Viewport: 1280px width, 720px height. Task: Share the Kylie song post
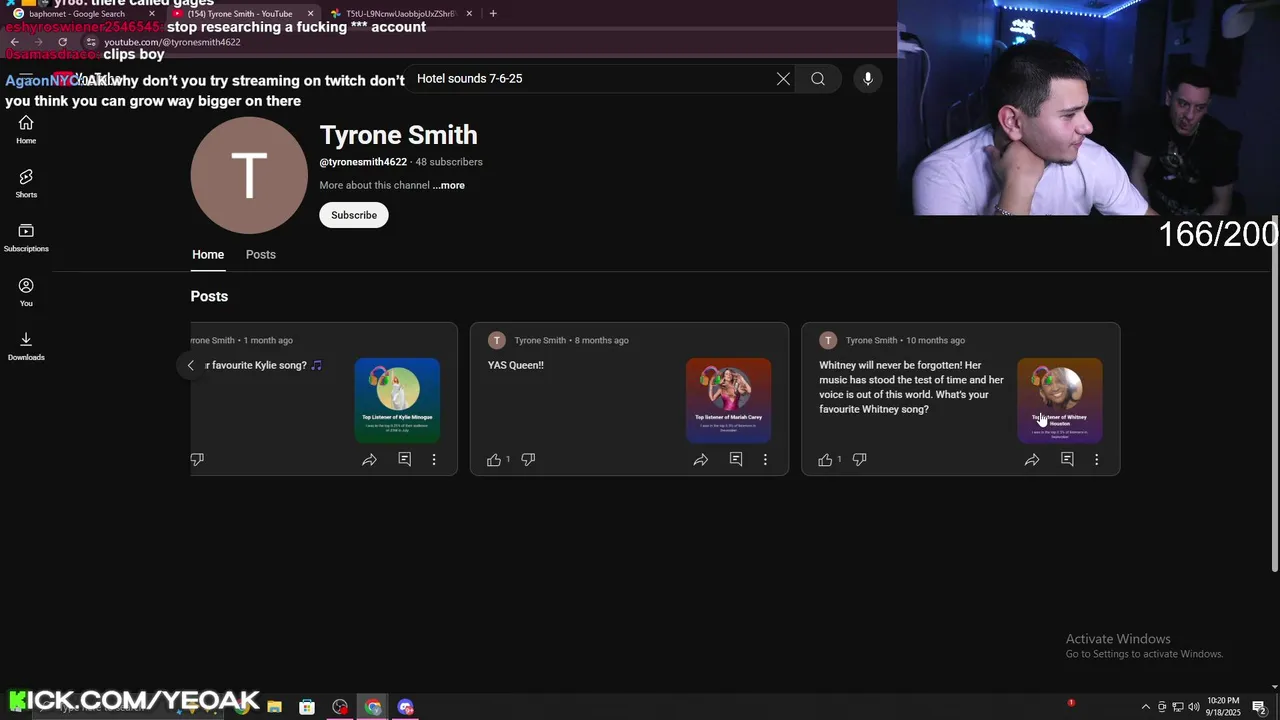click(369, 459)
